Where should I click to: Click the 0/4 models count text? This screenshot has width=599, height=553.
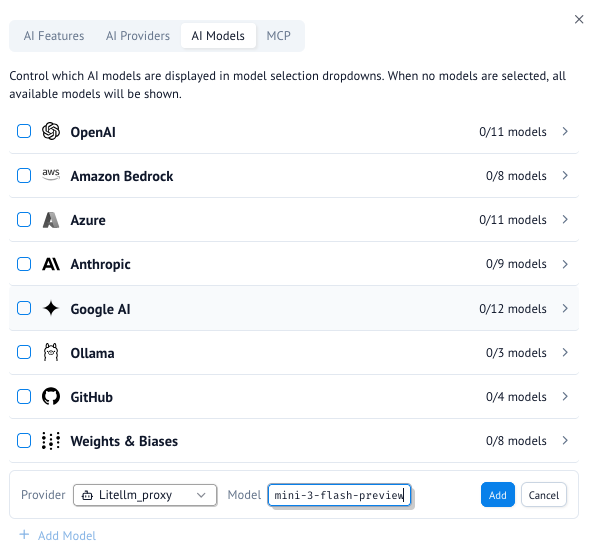pos(516,397)
